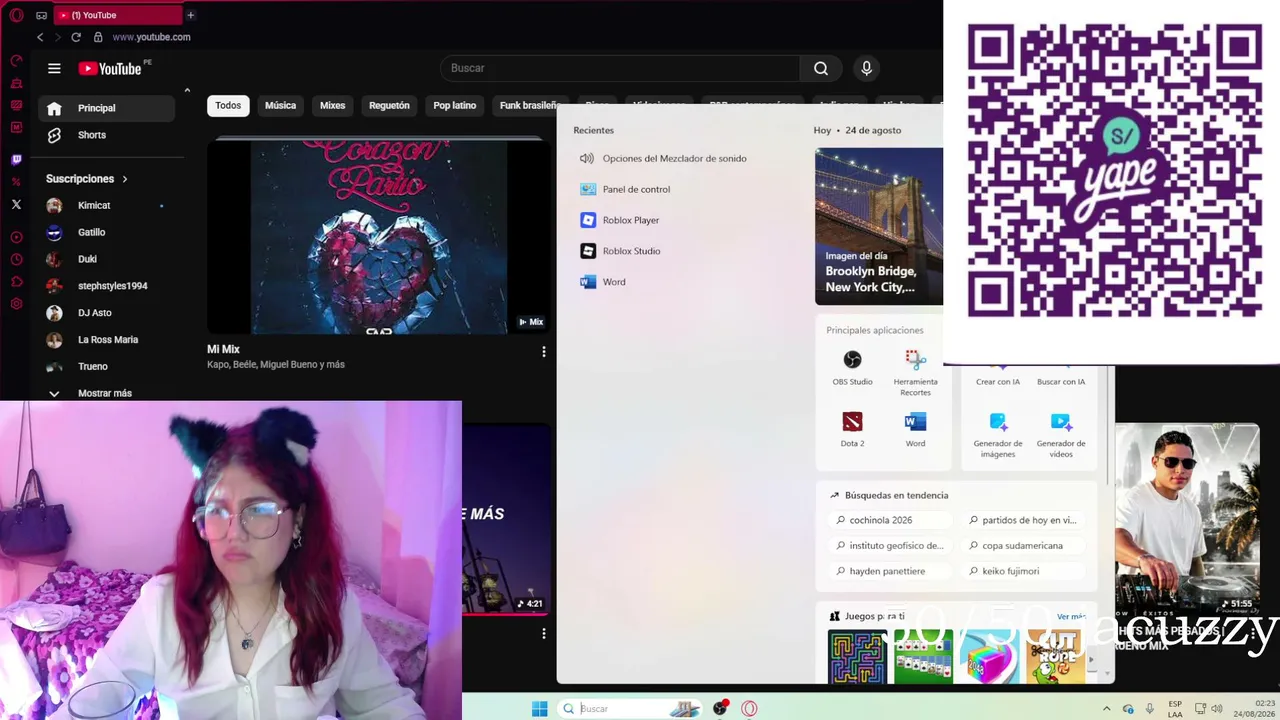Open Brooklyn Bridge image of the day
1280x720 pixels.
click(x=879, y=226)
